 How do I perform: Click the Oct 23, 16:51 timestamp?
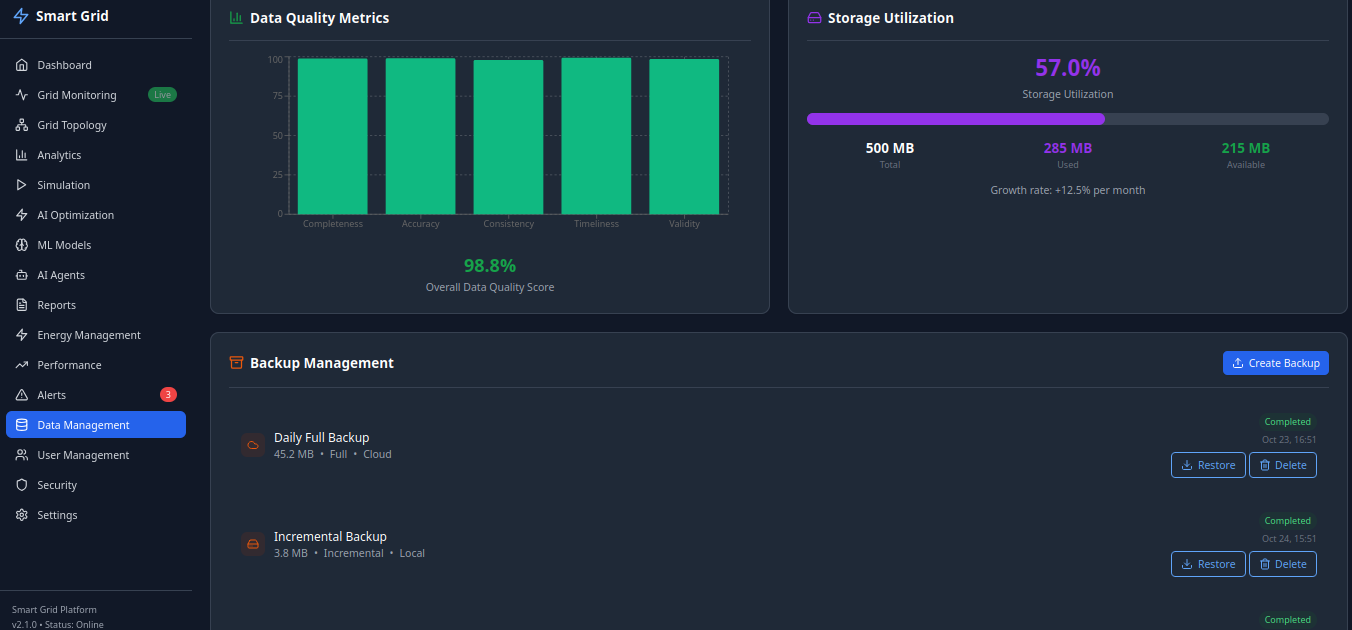1289,439
